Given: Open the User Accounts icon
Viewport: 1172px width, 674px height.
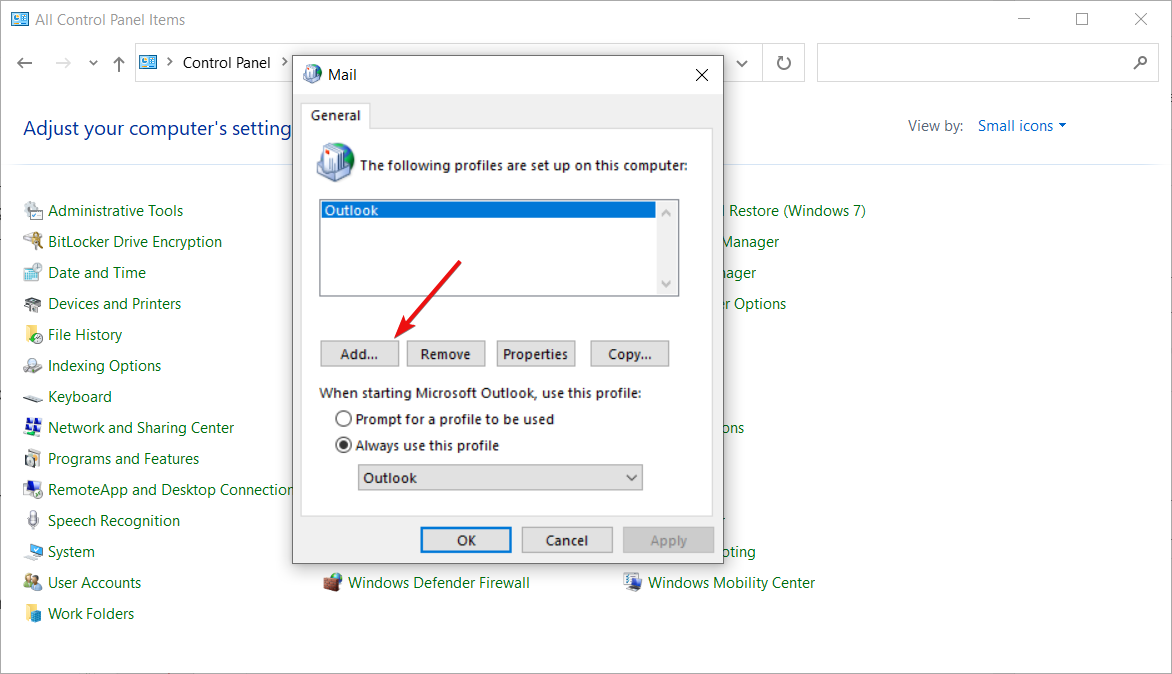Looking at the screenshot, I should pyautogui.click(x=33, y=582).
